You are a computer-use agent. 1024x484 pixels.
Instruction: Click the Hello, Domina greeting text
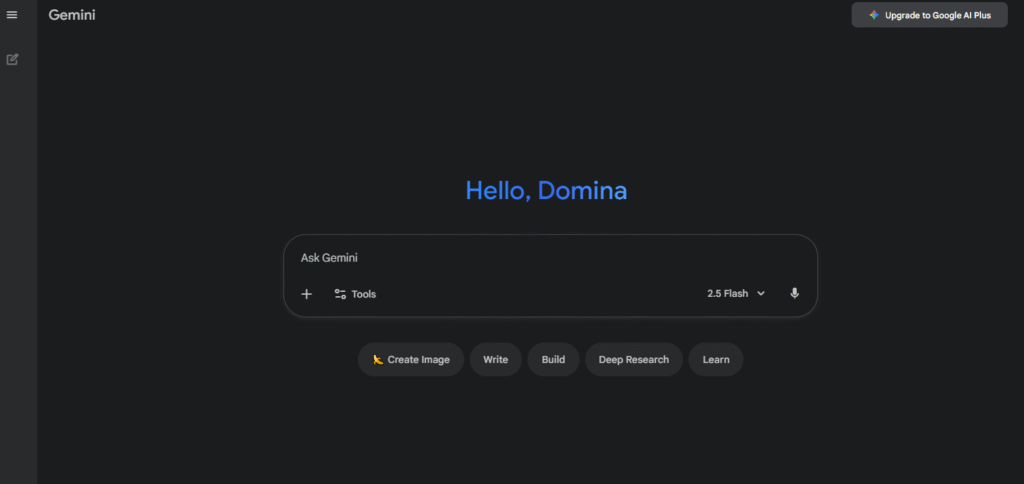(546, 190)
